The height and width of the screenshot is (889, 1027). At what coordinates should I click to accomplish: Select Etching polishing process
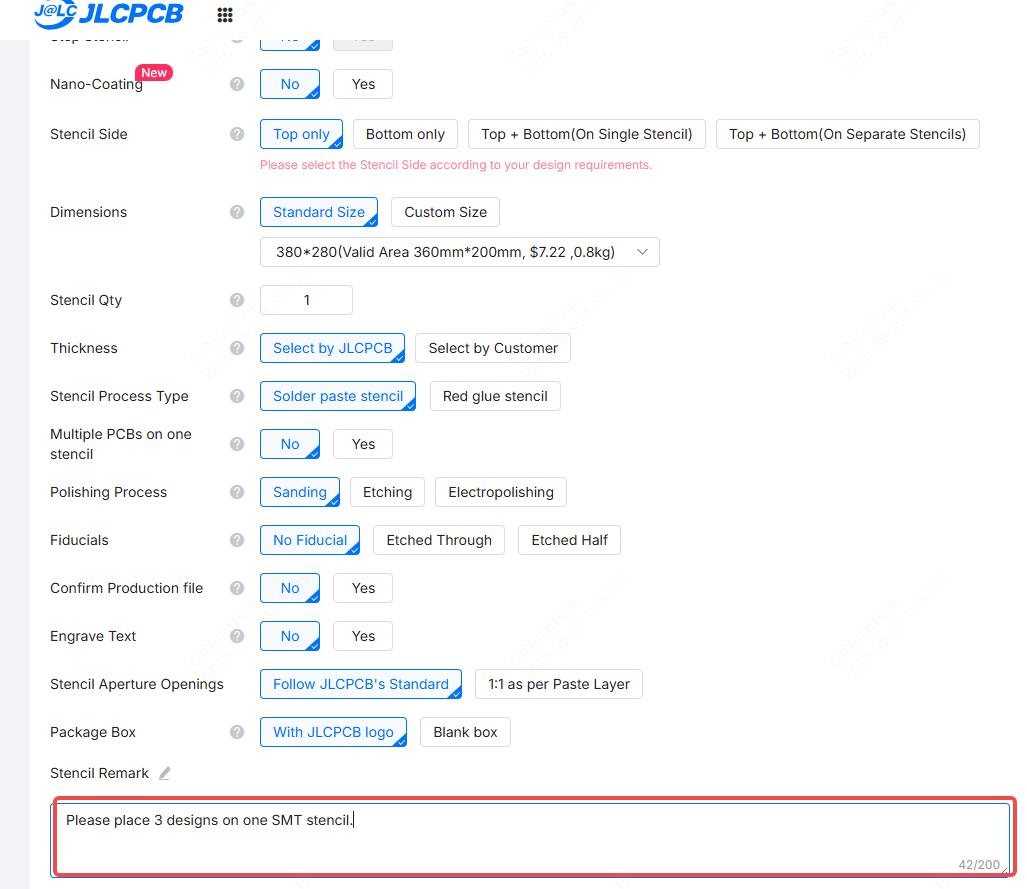coord(388,492)
